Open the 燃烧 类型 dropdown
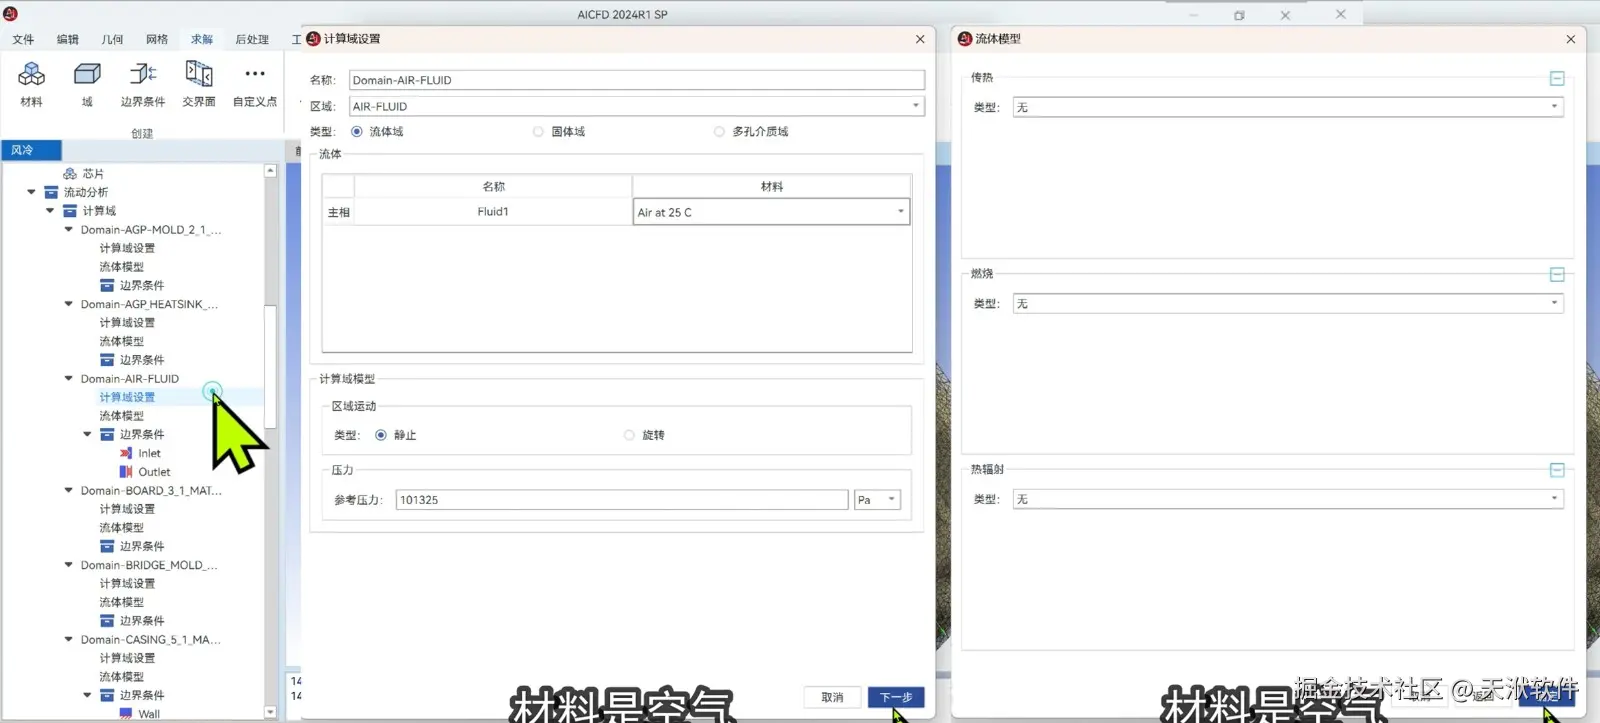 coord(1288,303)
